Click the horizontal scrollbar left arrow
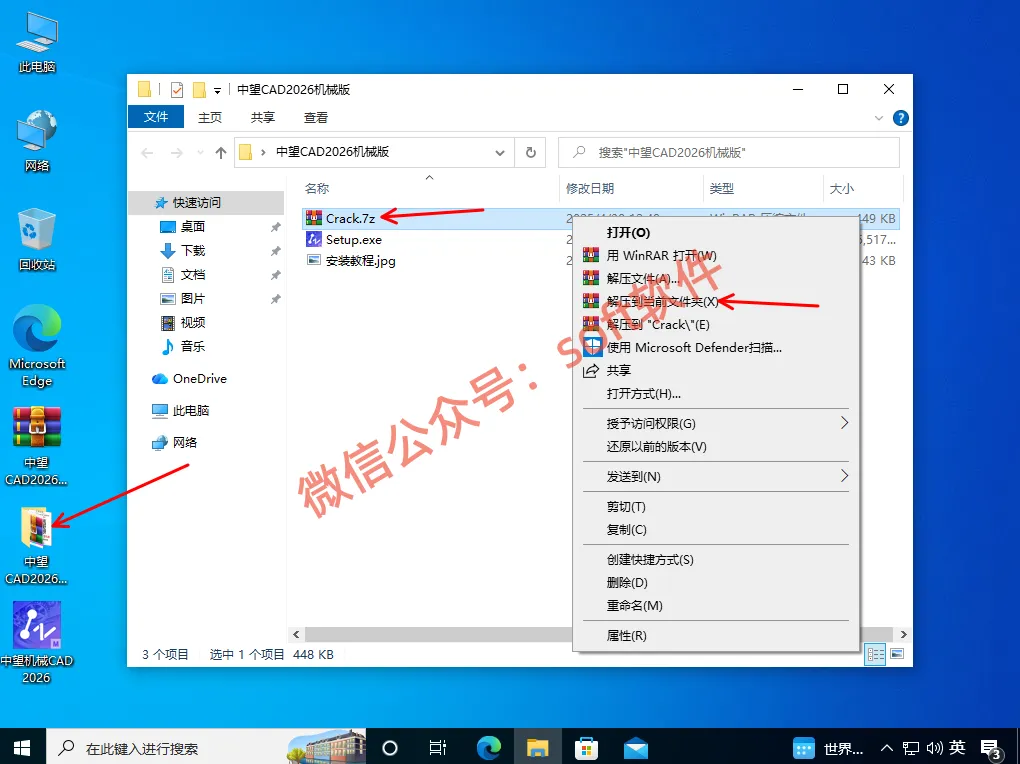 297,634
